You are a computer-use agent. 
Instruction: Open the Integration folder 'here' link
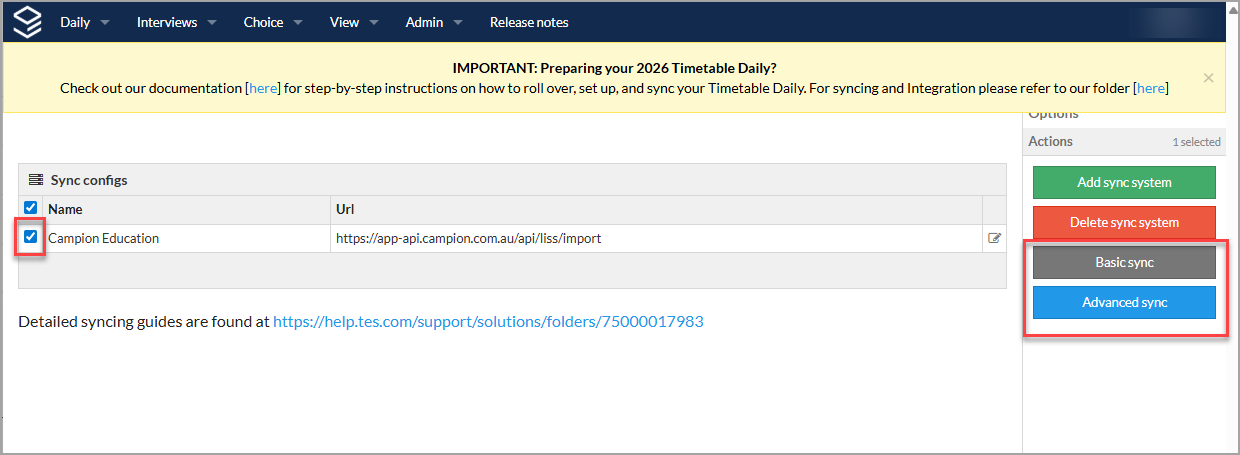coord(1151,88)
